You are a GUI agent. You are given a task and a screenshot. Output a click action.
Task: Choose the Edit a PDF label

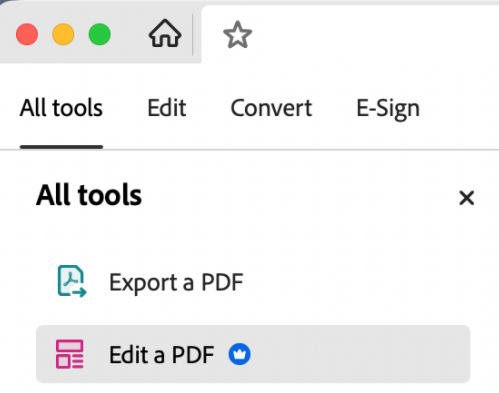pyautogui.click(x=162, y=354)
